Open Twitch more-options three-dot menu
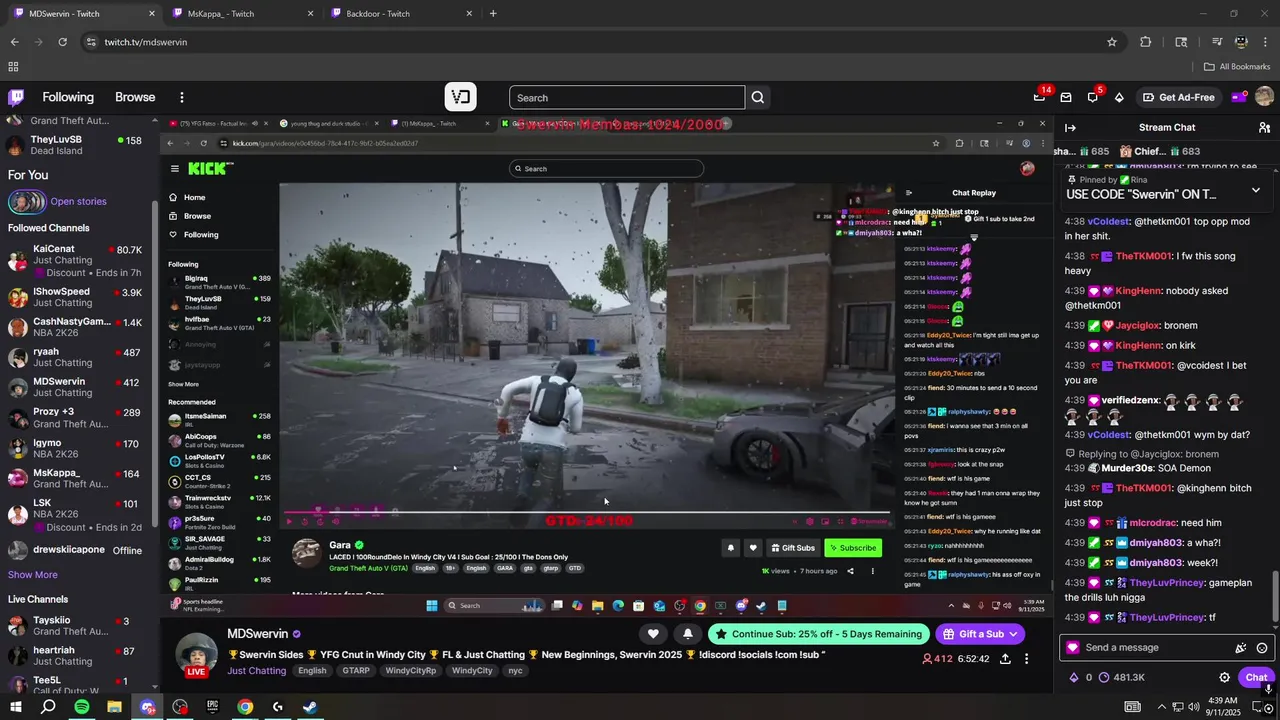The width and height of the screenshot is (1280, 720). (x=181, y=97)
